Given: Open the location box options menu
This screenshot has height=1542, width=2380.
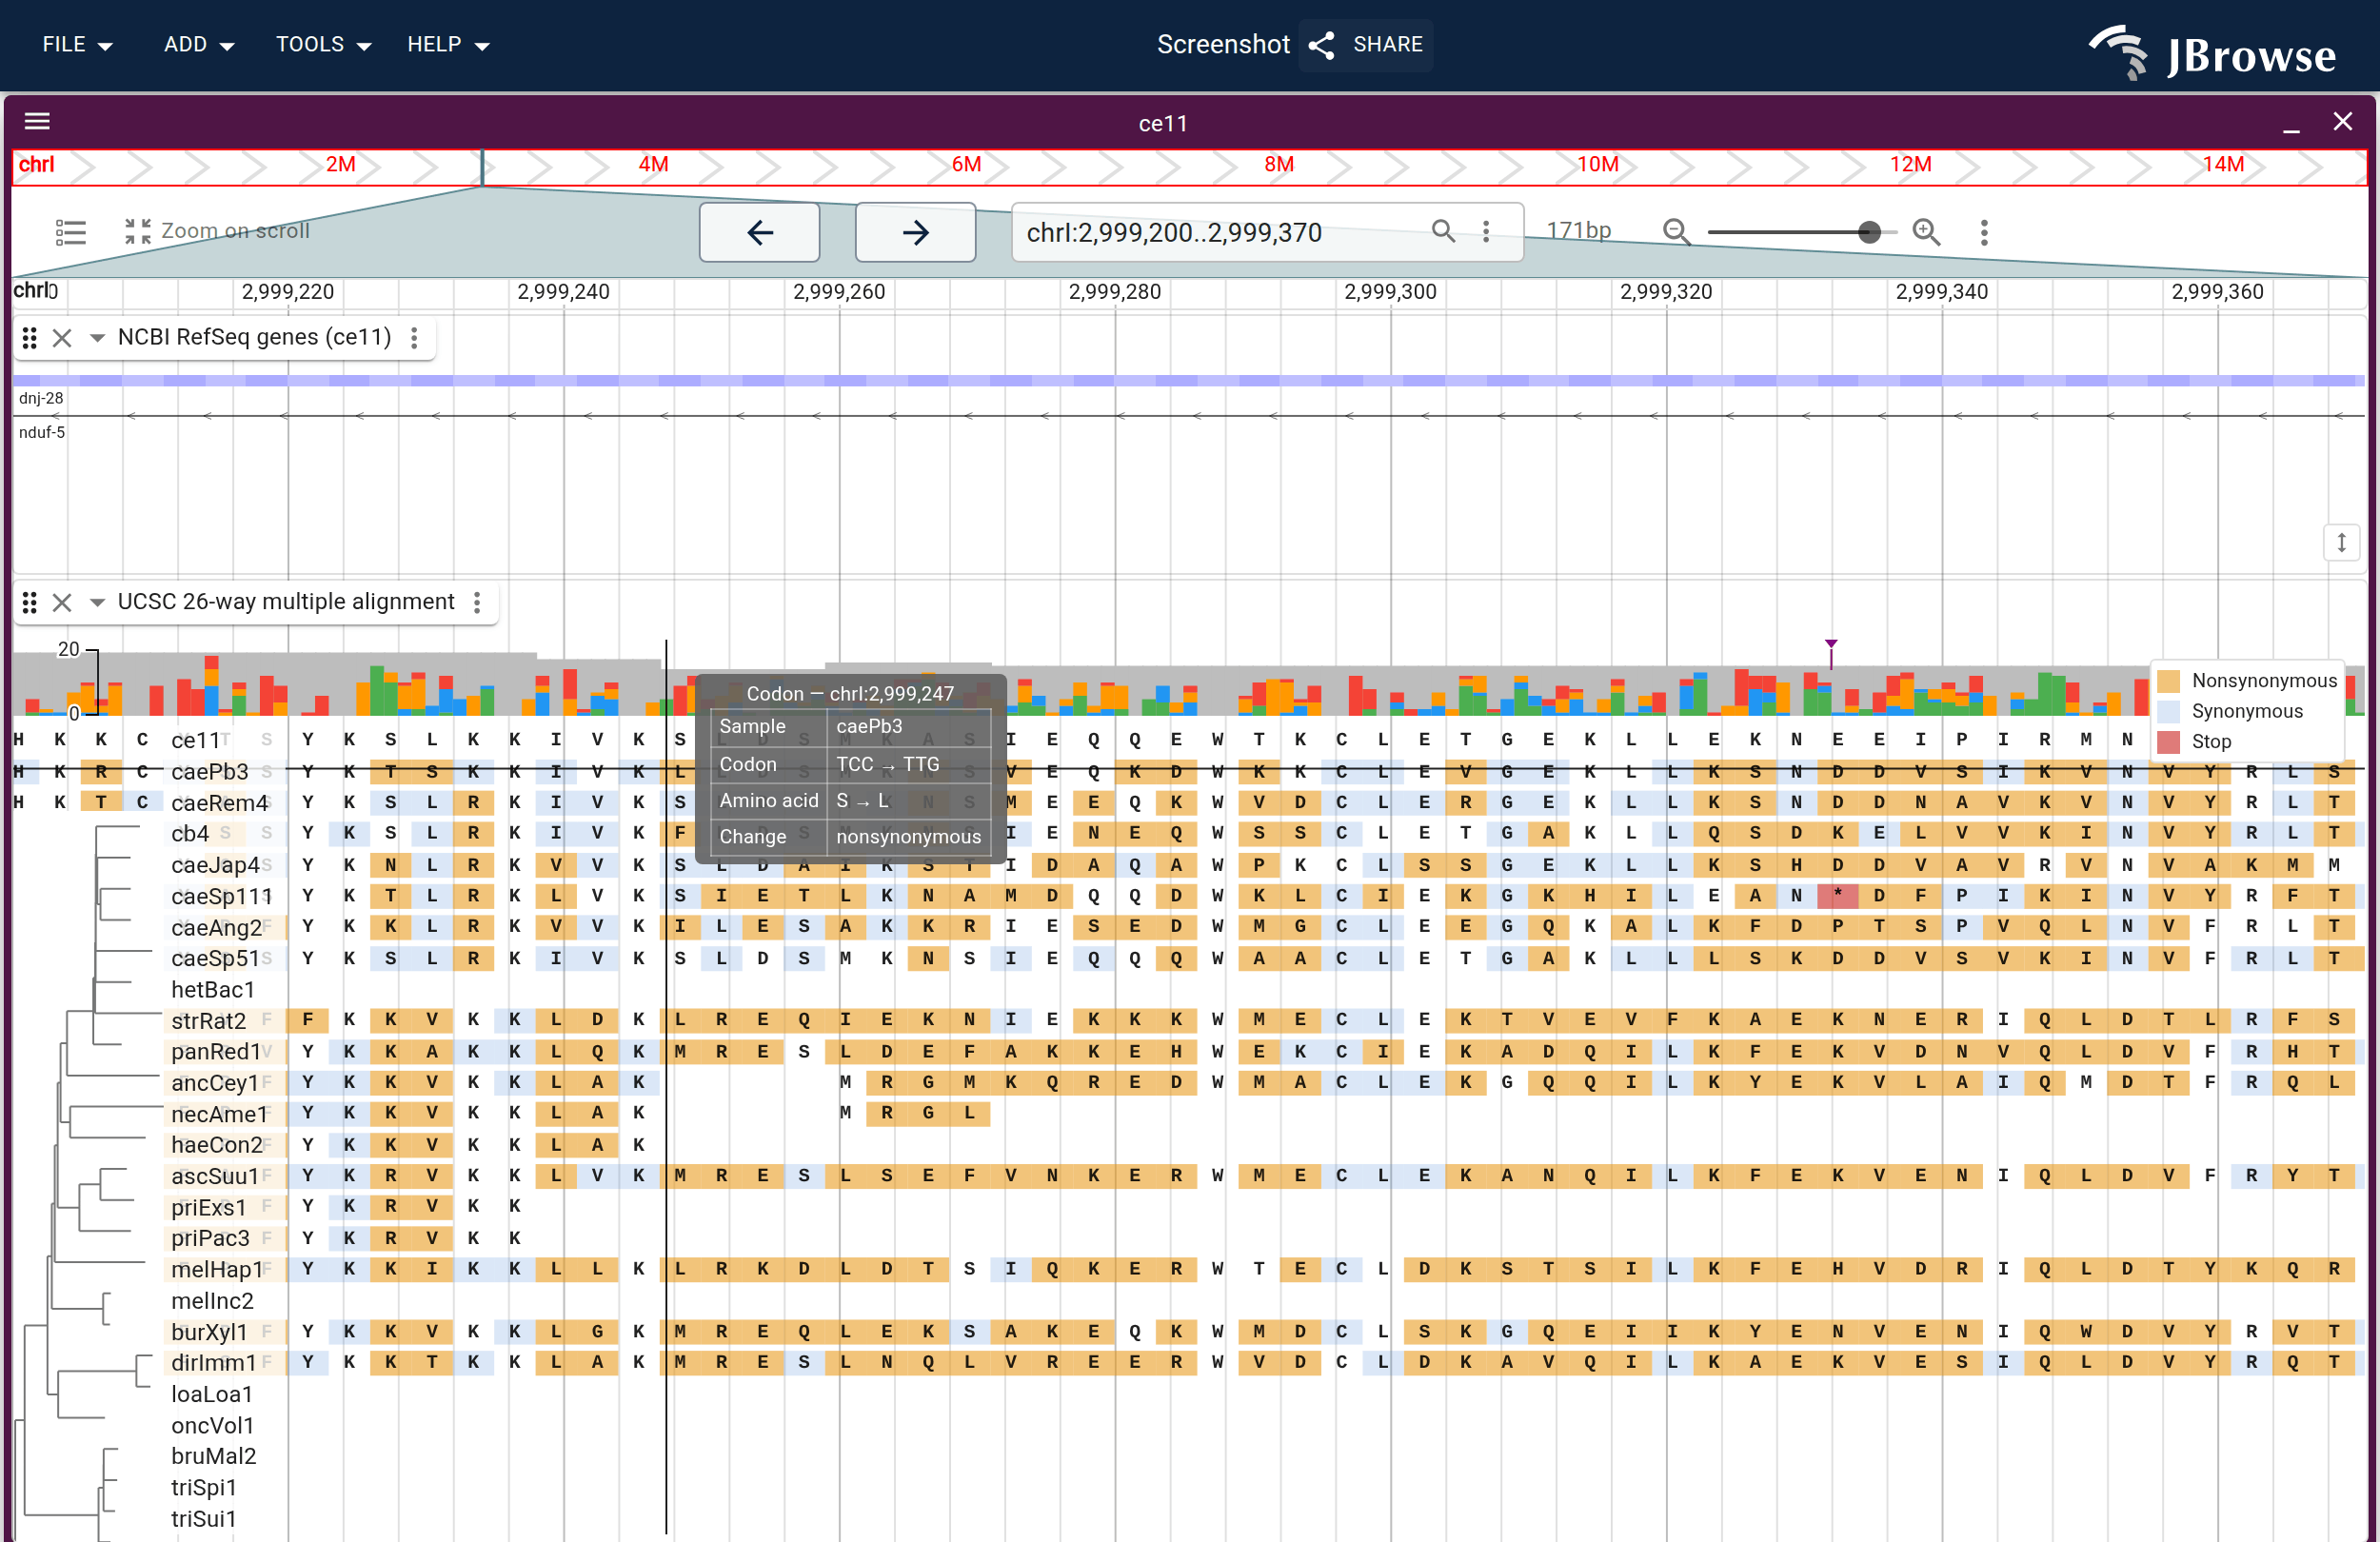Looking at the screenshot, I should 1486,231.
